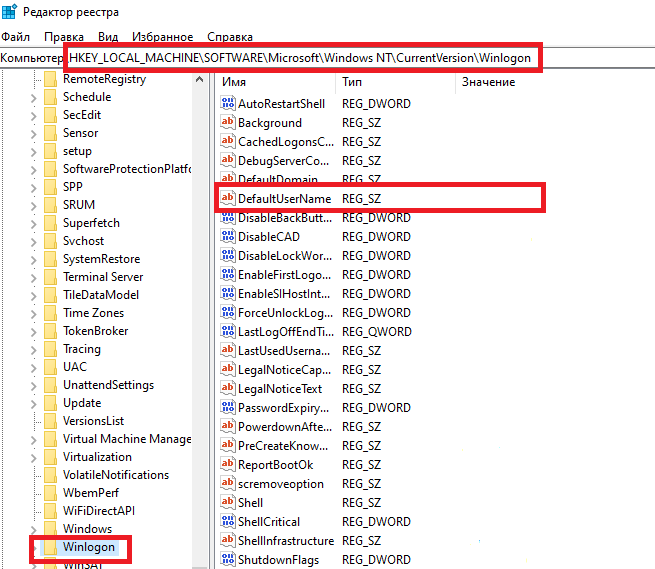Click the EnableFirstLogo... DWORD value icon
This screenshot has width=655, height=569.
click(228, 274)
